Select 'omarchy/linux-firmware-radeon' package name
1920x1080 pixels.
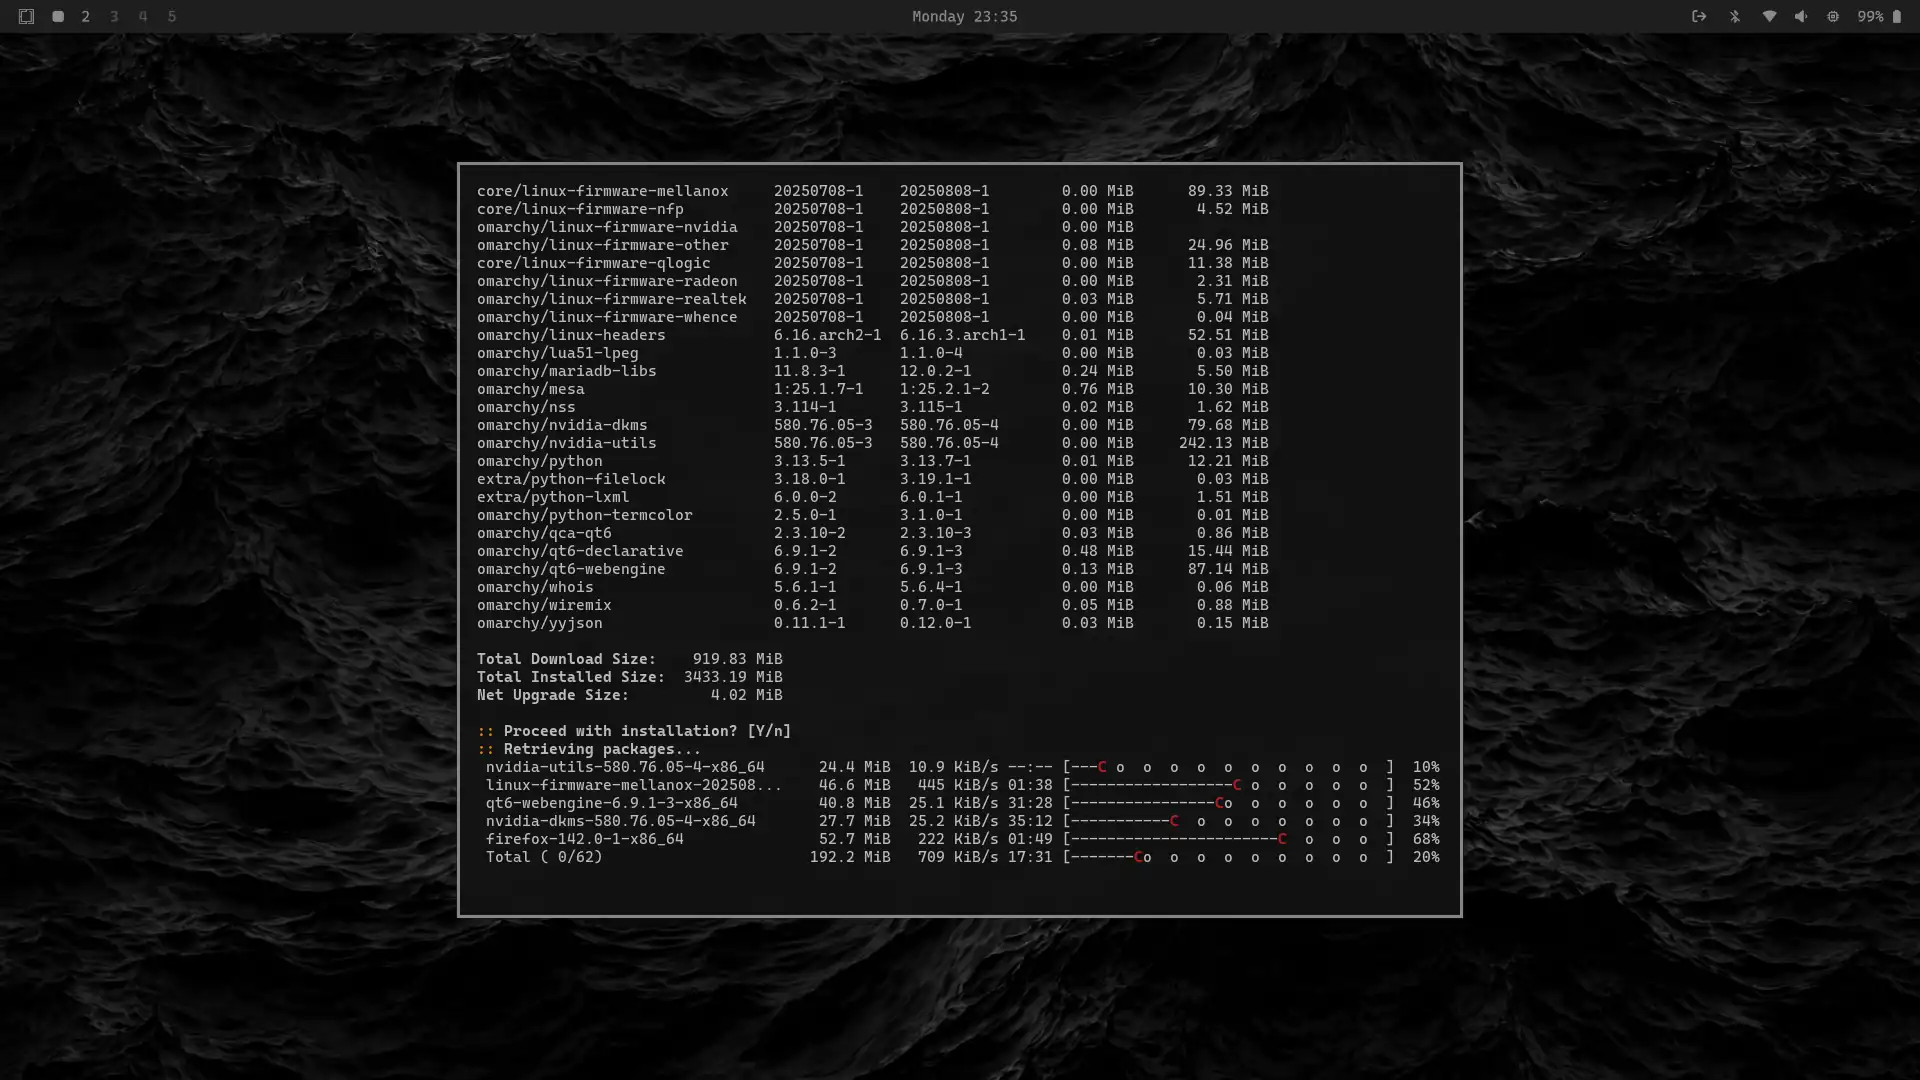pyautogui.click(x=607, y=281)
